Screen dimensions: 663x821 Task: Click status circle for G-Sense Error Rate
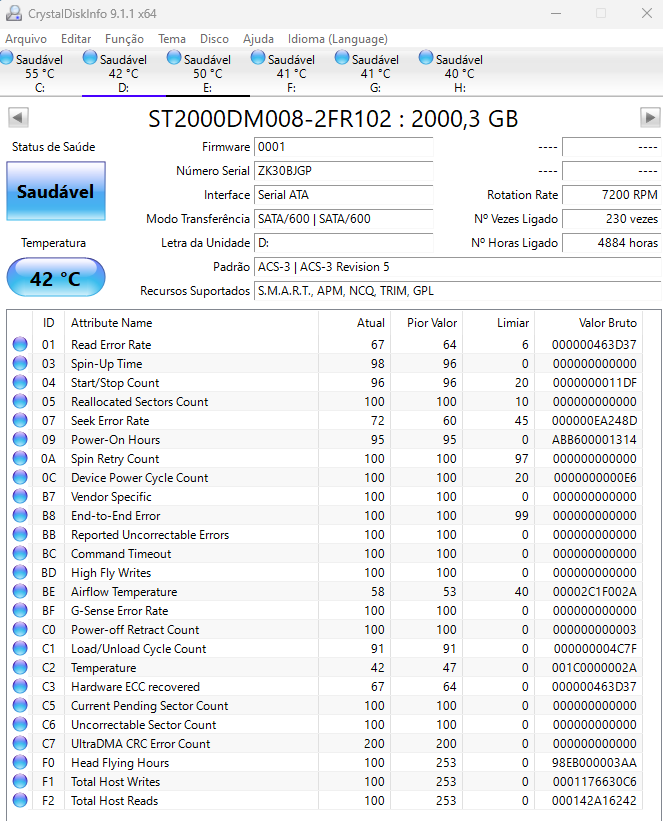click(20, 611)
